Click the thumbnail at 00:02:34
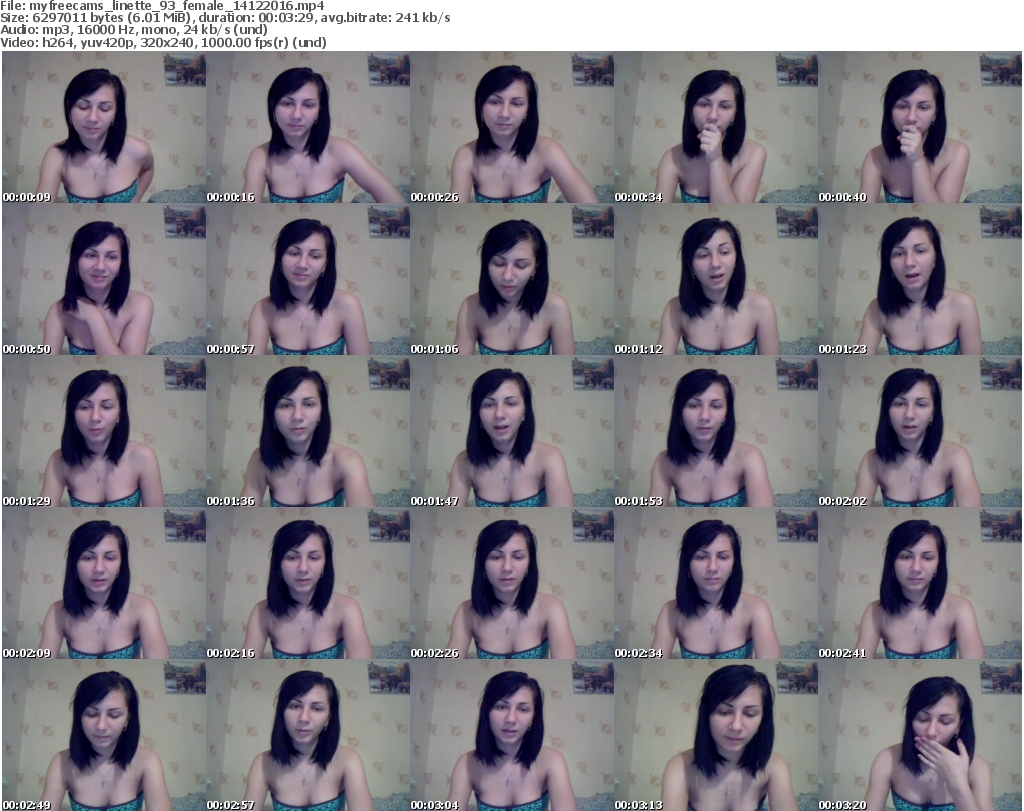 click(x=716, y=583)
